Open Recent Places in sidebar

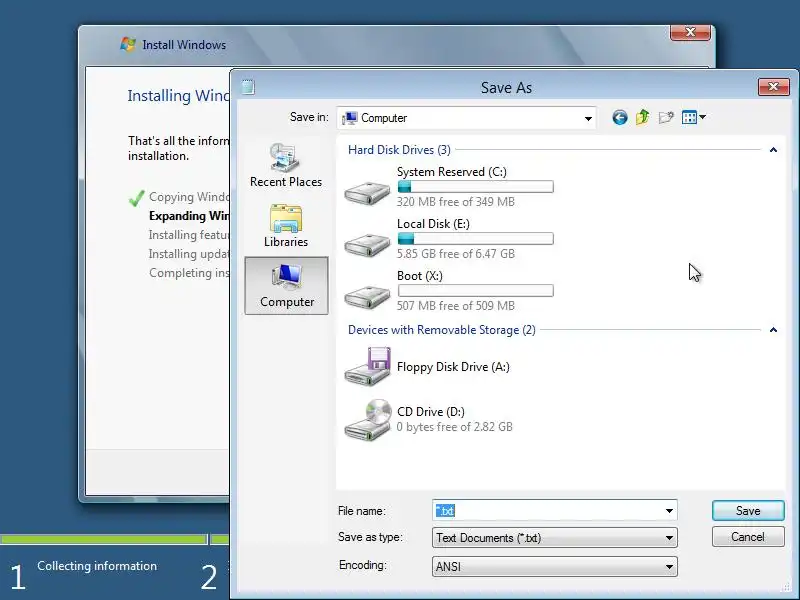click(x=286, y=165)
